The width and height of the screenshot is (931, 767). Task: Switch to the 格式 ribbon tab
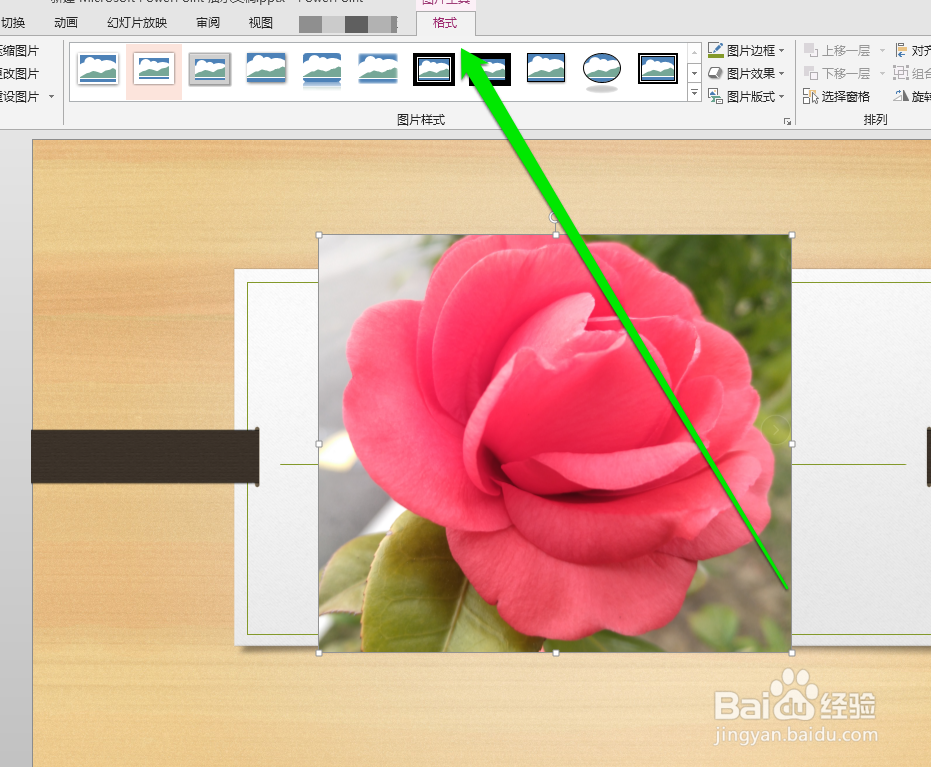445,23
